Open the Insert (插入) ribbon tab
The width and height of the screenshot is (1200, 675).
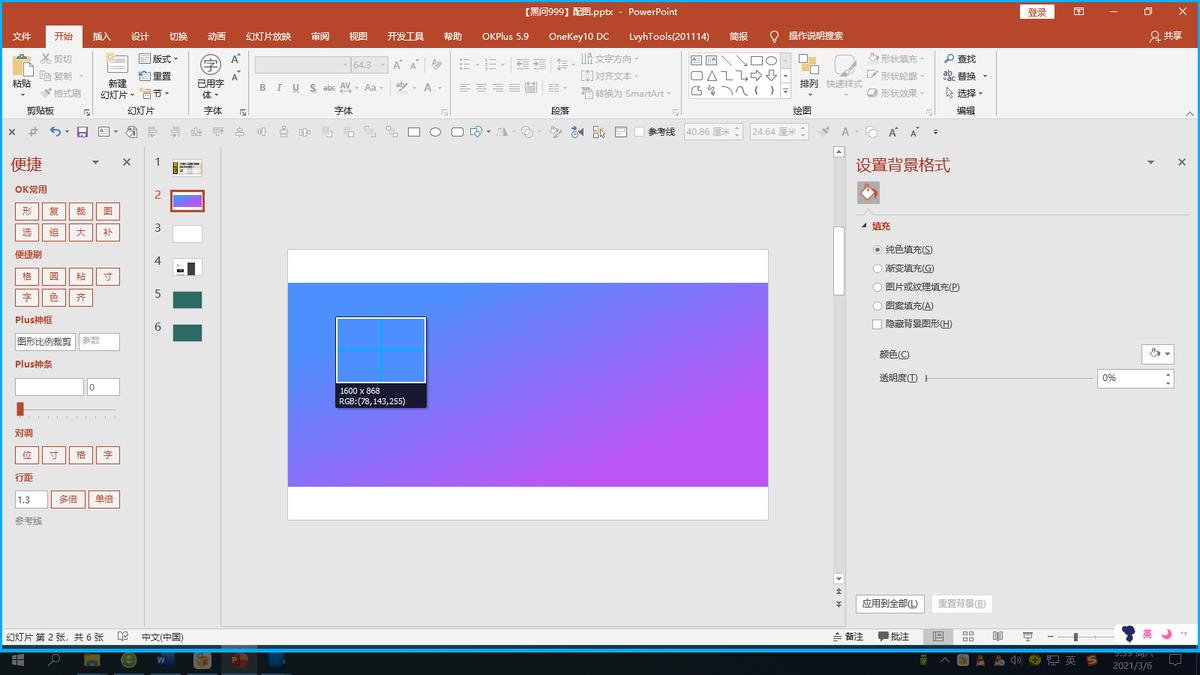point(102,36)
